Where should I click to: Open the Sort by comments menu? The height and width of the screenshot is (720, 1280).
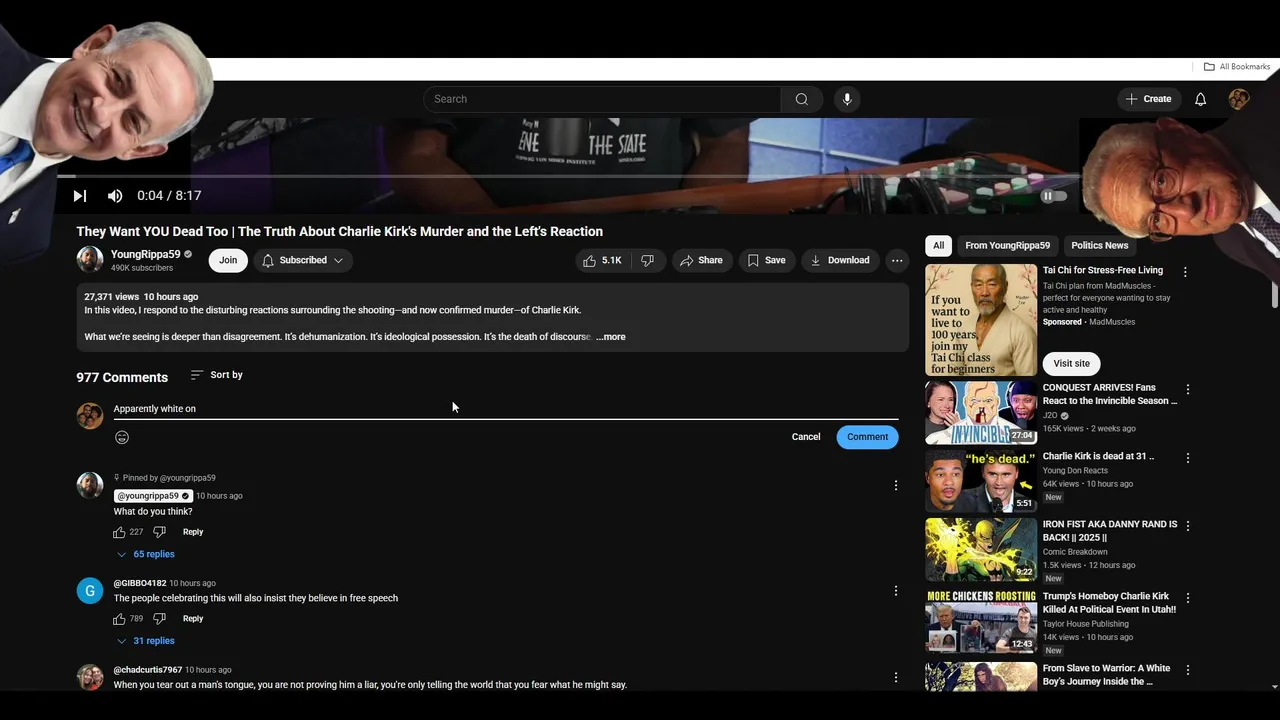pos(217,375)
